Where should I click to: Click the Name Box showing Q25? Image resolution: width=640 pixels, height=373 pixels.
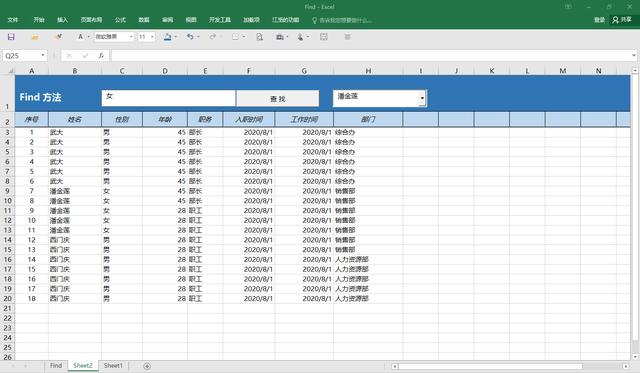click(21, 56)
